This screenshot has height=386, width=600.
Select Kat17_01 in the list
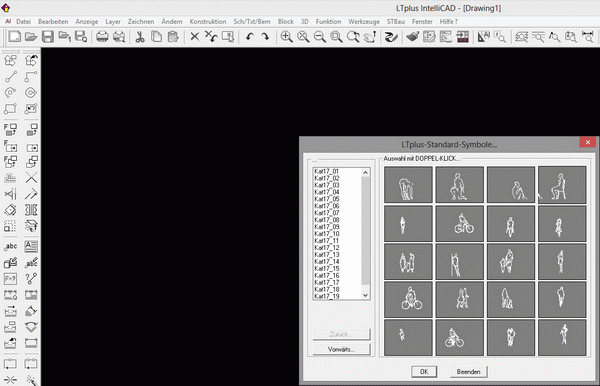(x=326, y=171)
